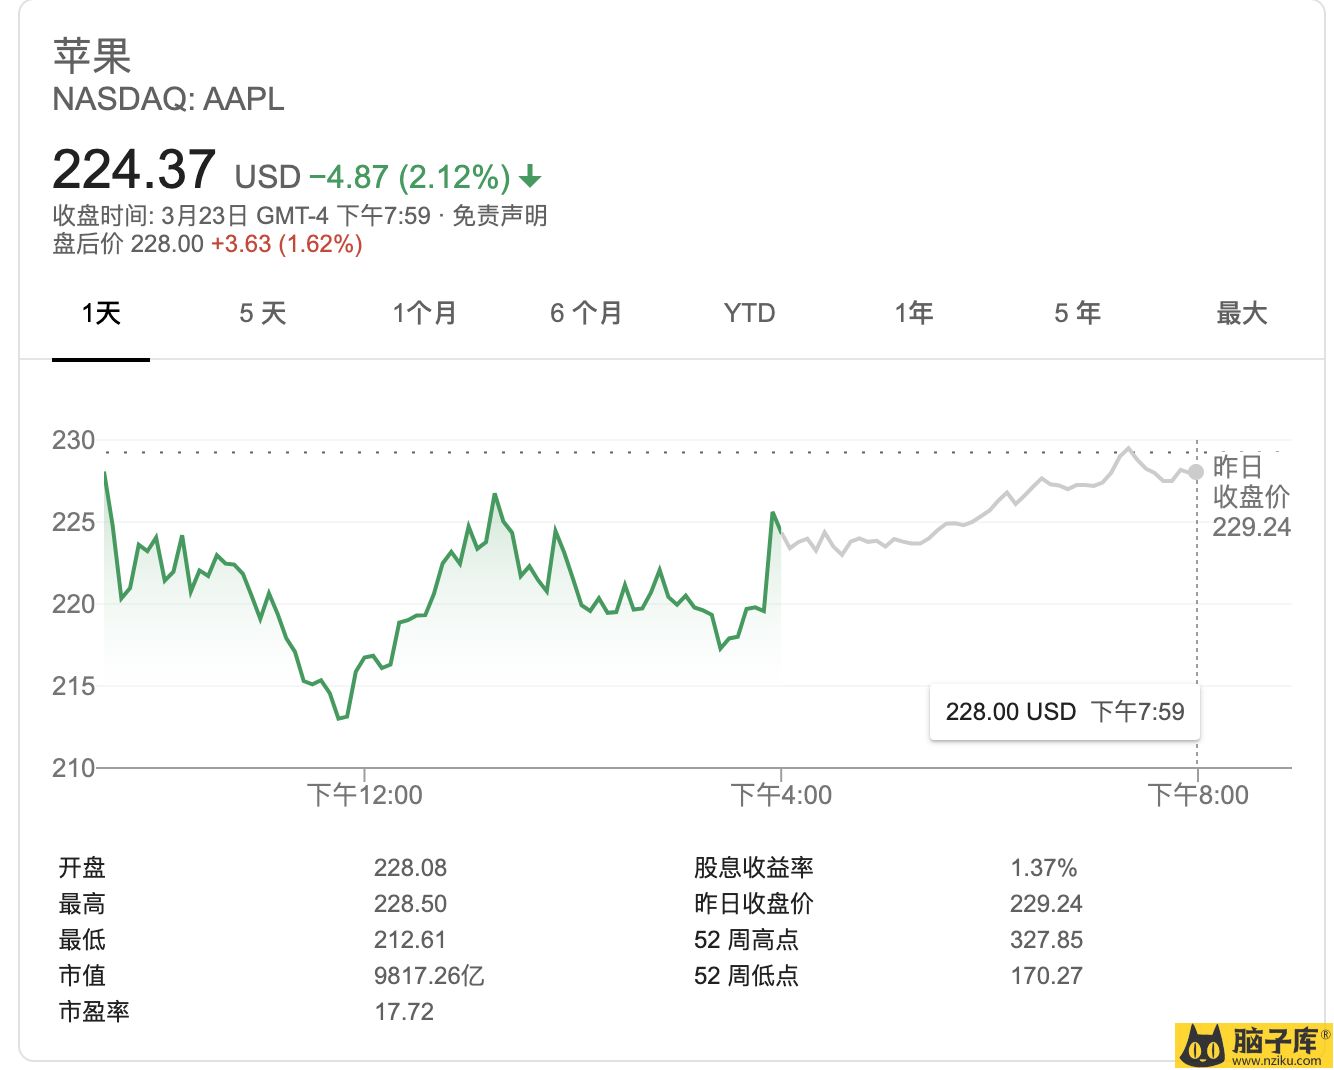The width and height of the screenshot is (1334, 1070).
Task: Click the gray after-hours endpoint dot
Action: (1196, 472)
